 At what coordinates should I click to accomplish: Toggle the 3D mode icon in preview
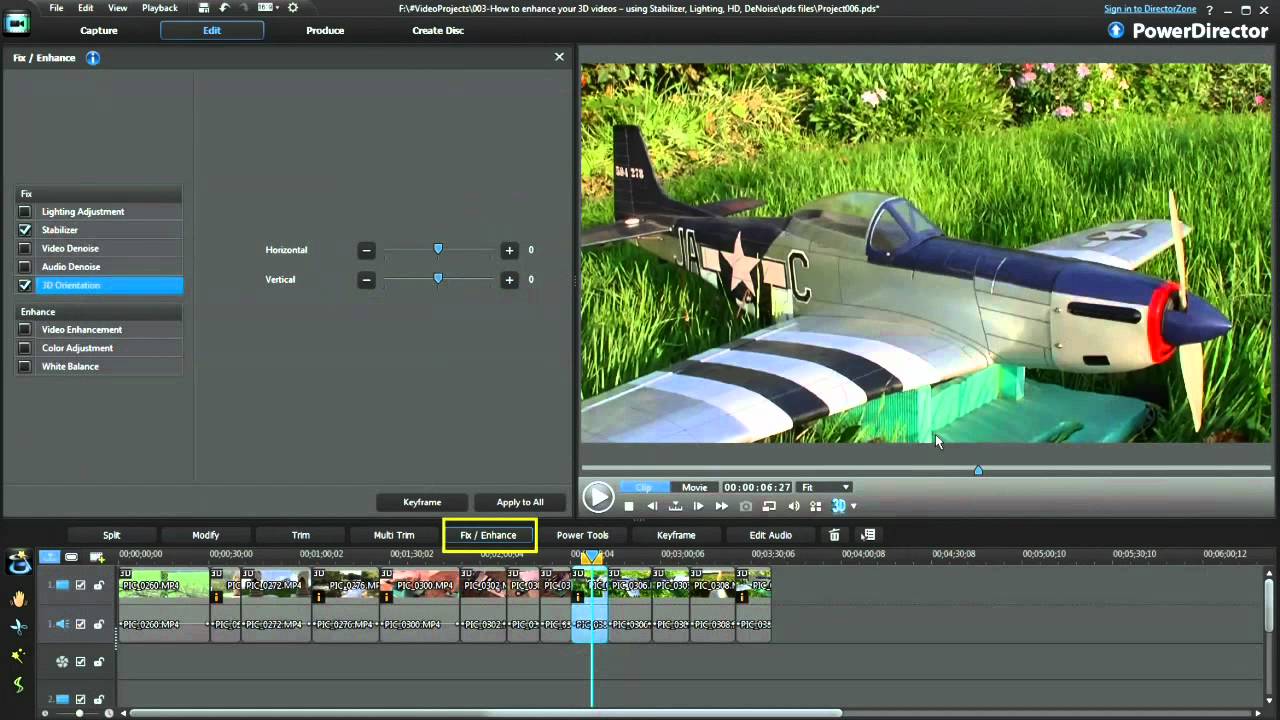click(x=838, y=506)
